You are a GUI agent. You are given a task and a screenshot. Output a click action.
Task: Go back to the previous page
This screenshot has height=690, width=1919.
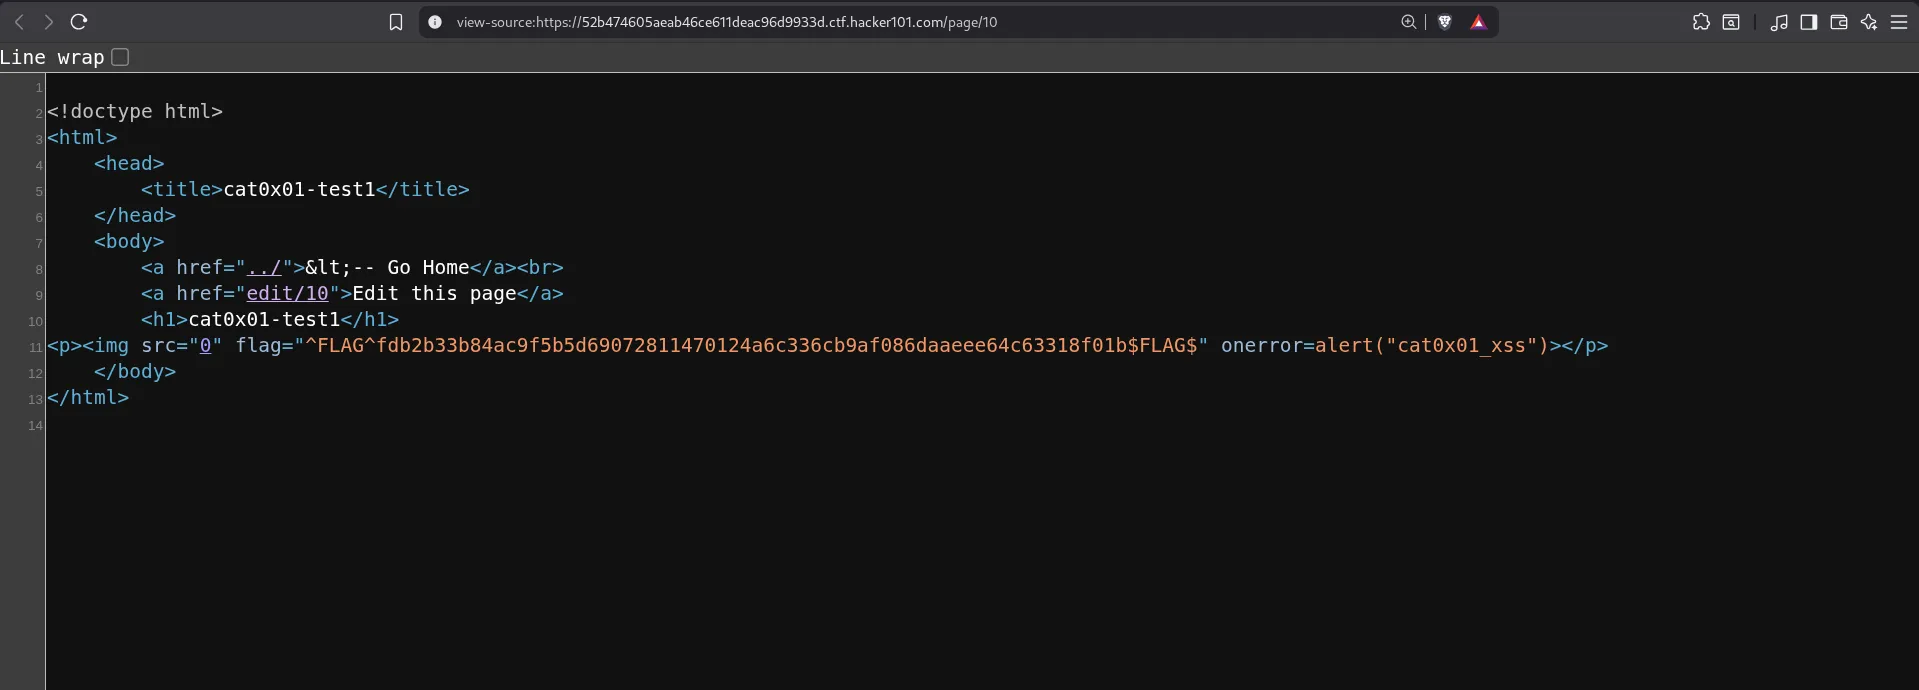point(19,22)
